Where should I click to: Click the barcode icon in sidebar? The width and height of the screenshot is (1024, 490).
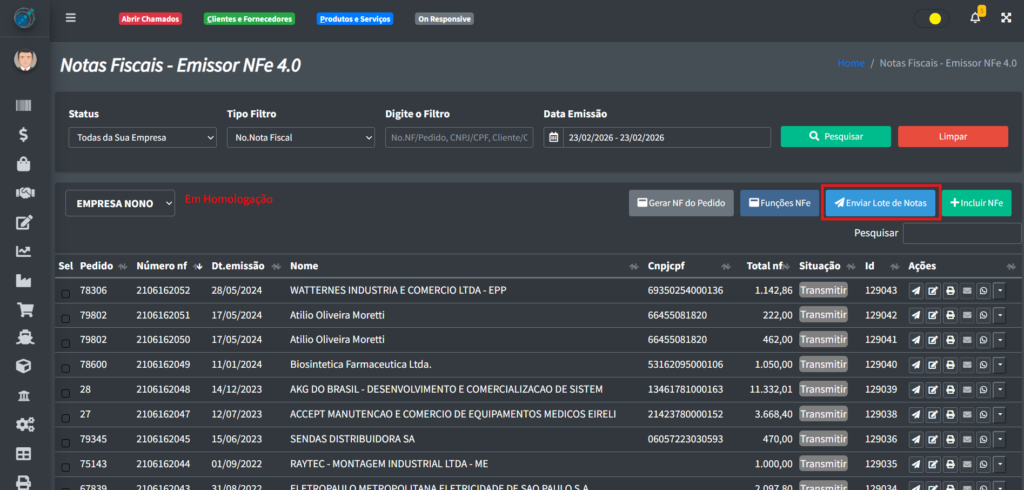[25, 106]
